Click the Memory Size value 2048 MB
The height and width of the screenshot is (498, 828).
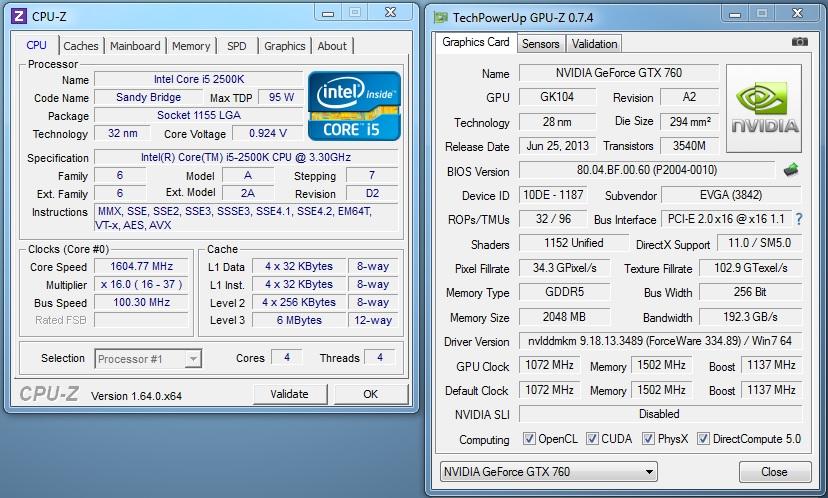[564, 317]
